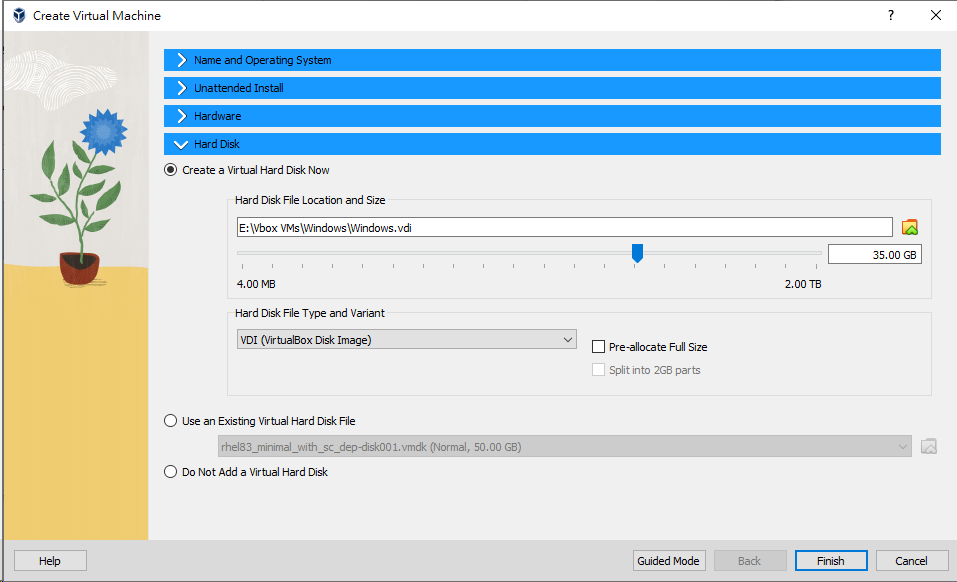Click the Cancel button

(x=912, y=561)
